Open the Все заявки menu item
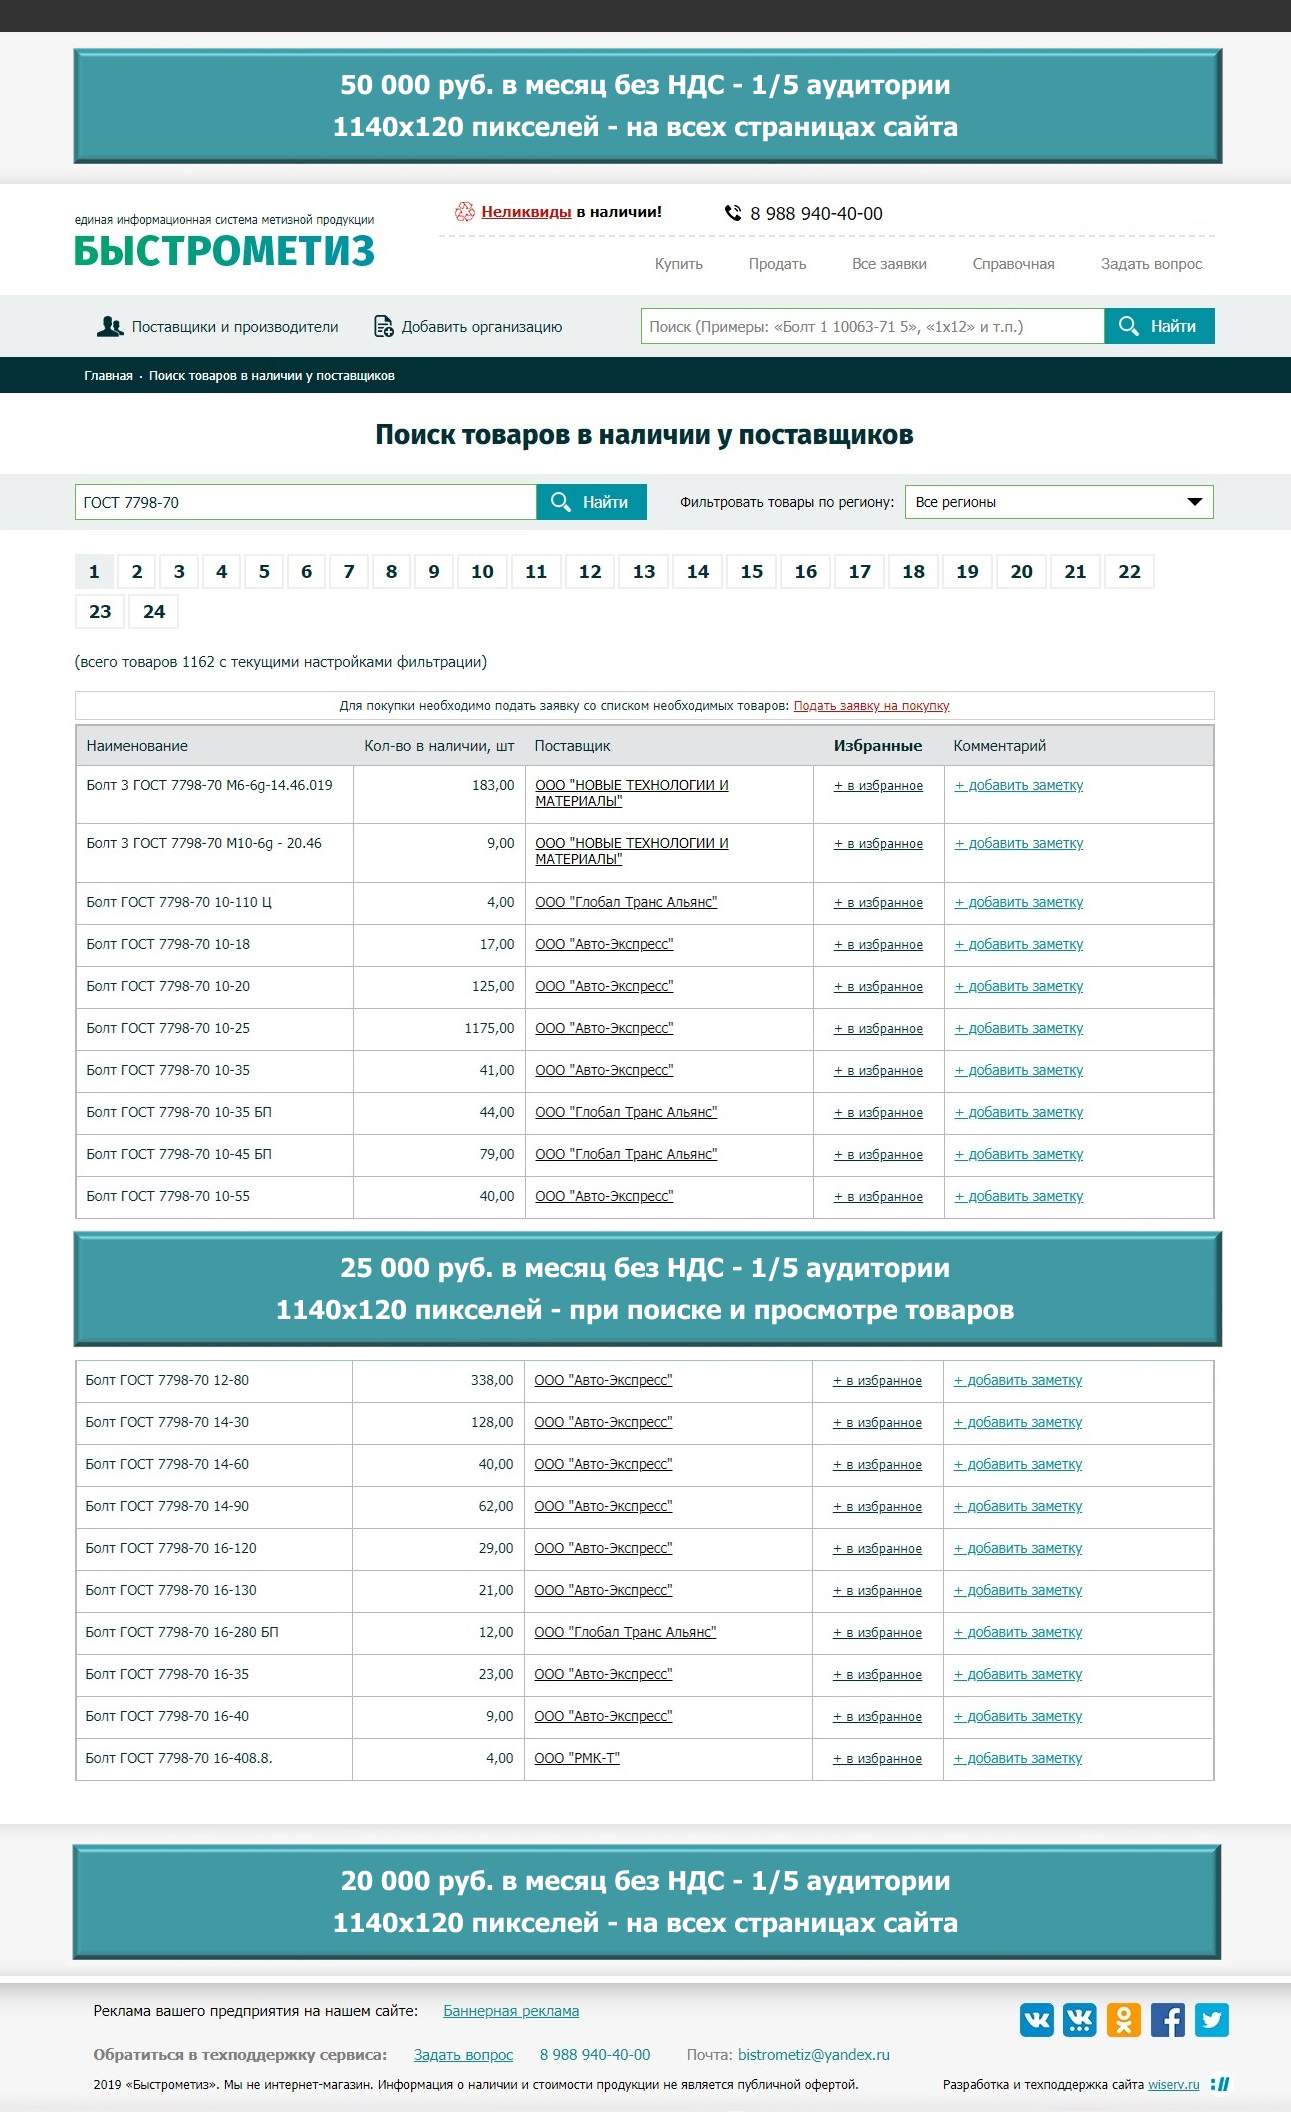The image size is (1291, 2112). click(x=889, y=264)
